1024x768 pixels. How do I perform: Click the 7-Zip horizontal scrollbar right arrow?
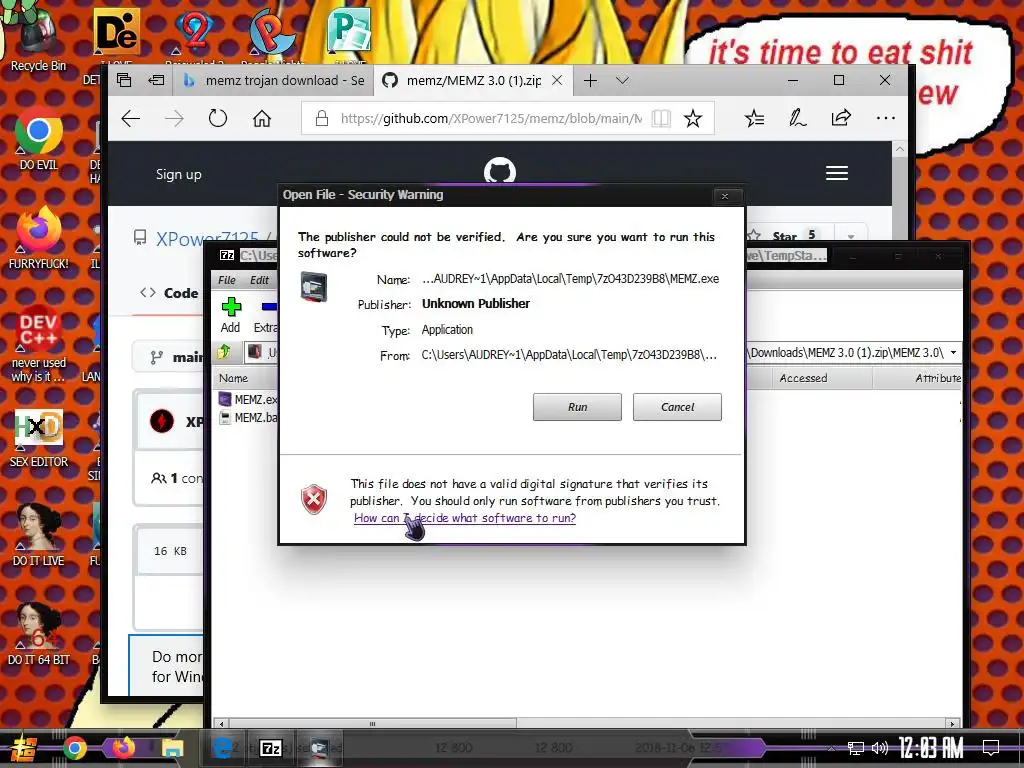point(952,724)
